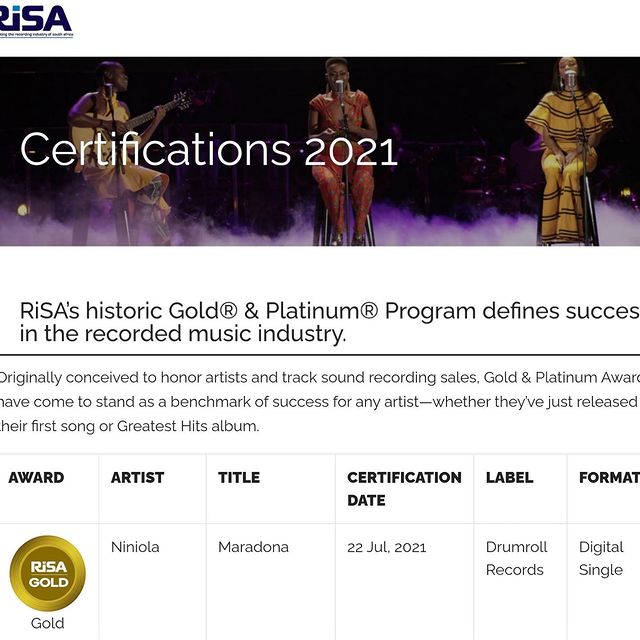Image resolution: width=640 pixels, height=640 pixels.
Task: Click the Gold caption under the badge
Action: coord(48,623)
